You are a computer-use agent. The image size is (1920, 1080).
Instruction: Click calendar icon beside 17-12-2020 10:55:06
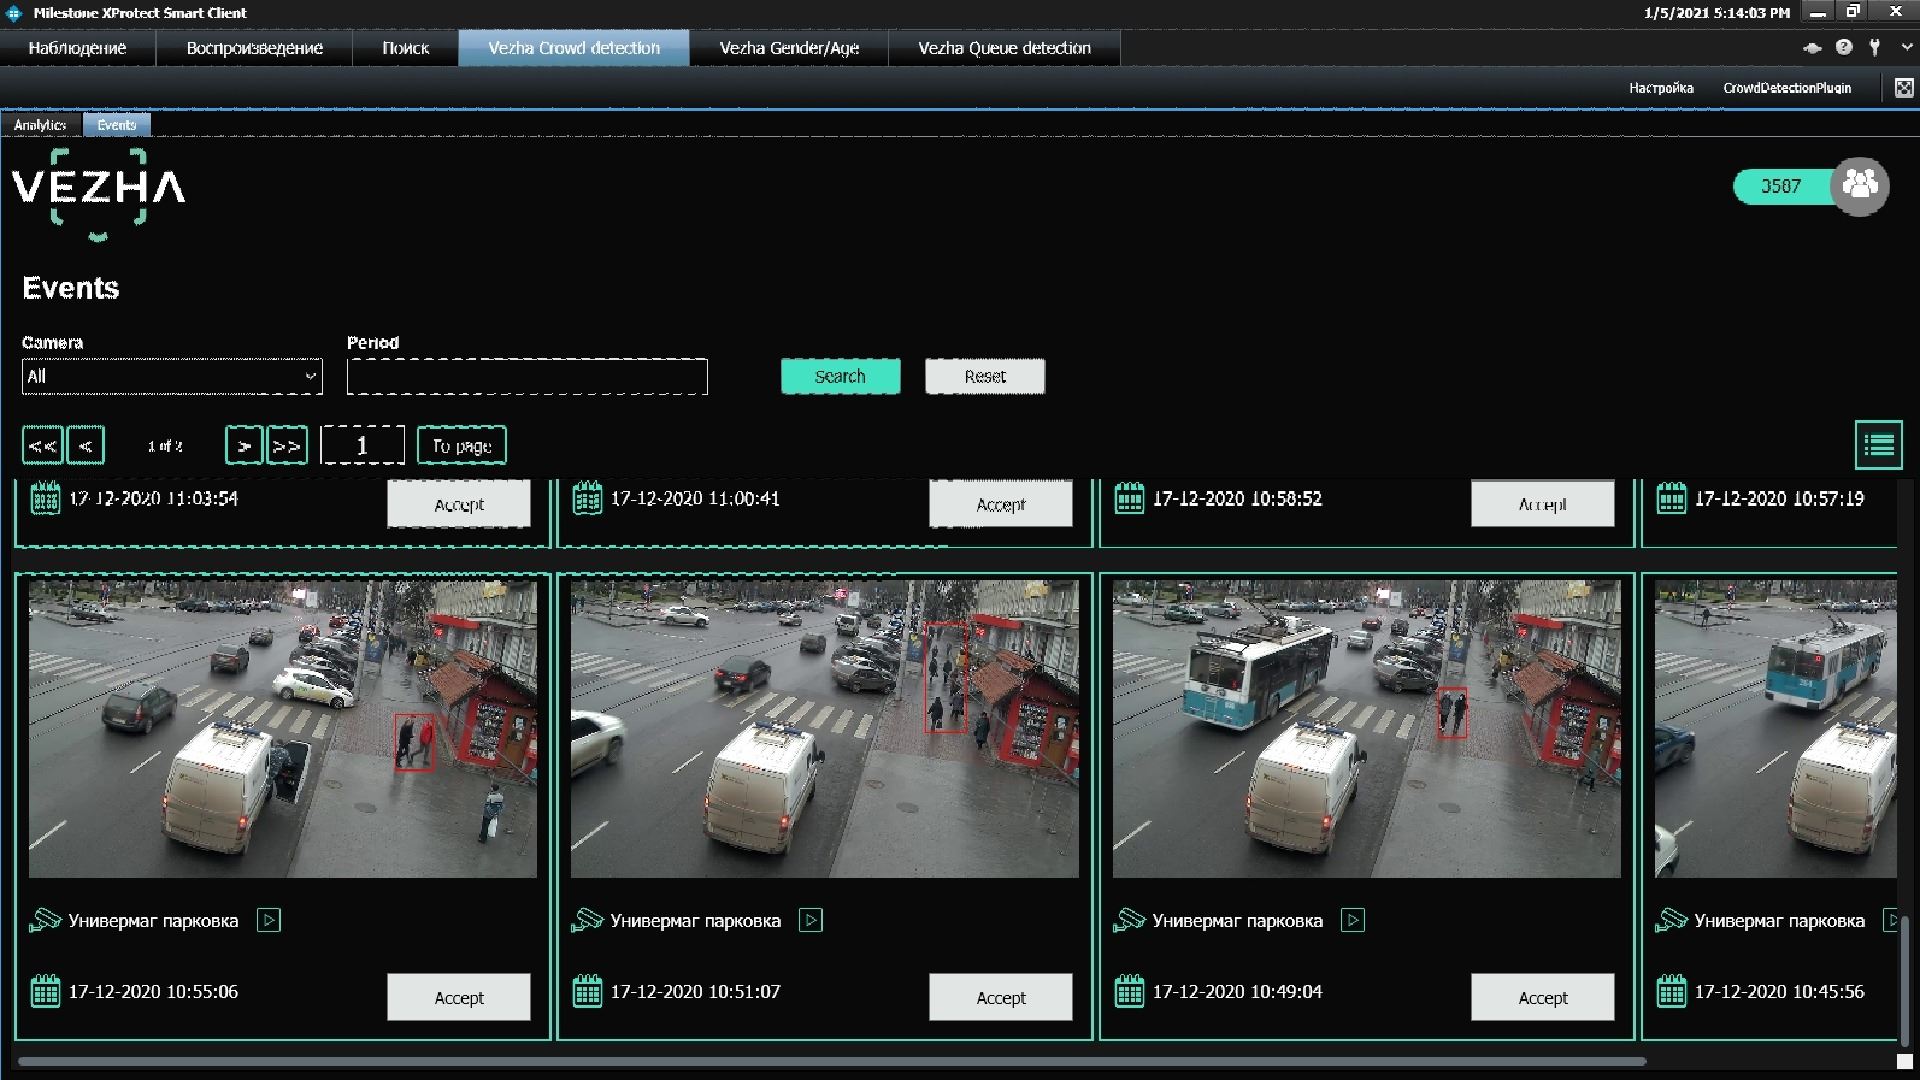(x=45, y=992)
